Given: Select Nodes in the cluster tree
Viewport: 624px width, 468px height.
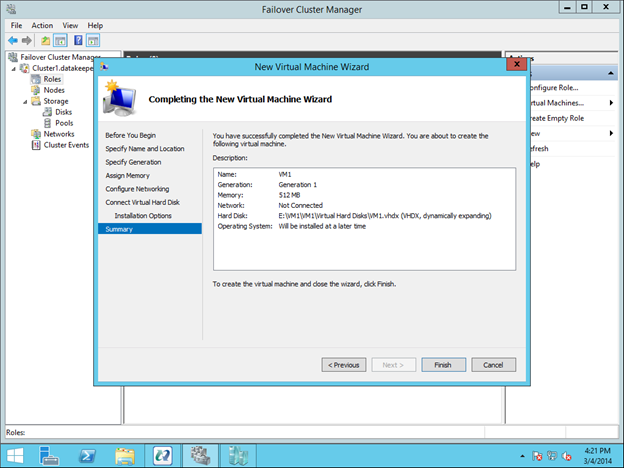Looking at the screenshot, I should pyautogui.click(x=54, y=90).
